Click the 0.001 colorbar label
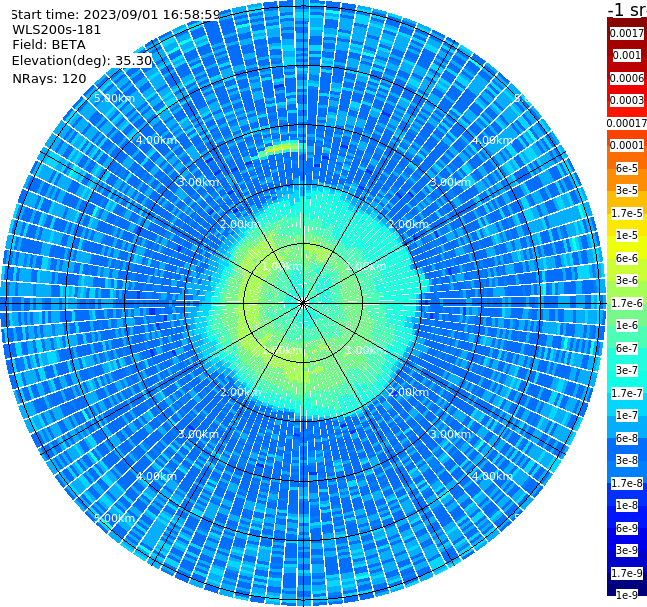The height and width of the screenshot is (607, 647). point(627,55)
